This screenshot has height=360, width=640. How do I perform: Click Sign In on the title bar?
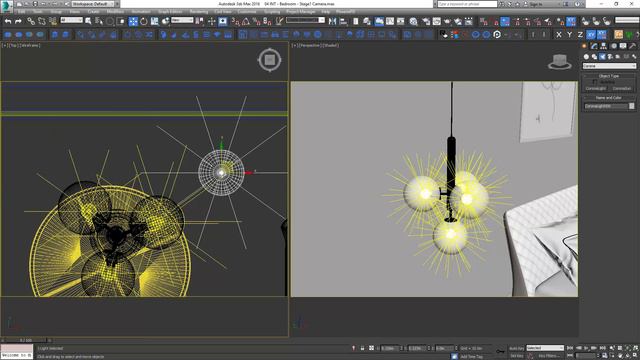(536, 4)
